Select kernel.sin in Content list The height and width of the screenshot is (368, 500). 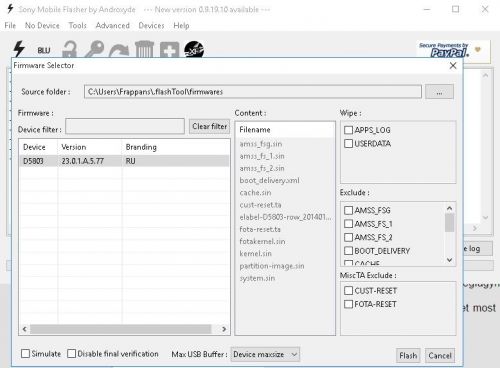pyautogui.click(x=256, y=254)
